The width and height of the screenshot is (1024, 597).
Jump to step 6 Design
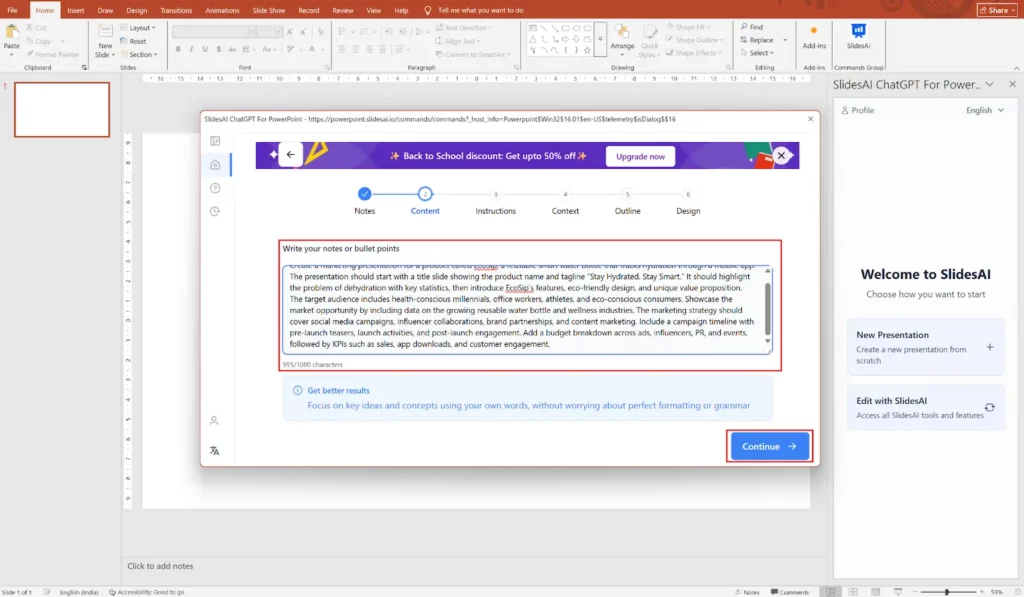(688, 194)
